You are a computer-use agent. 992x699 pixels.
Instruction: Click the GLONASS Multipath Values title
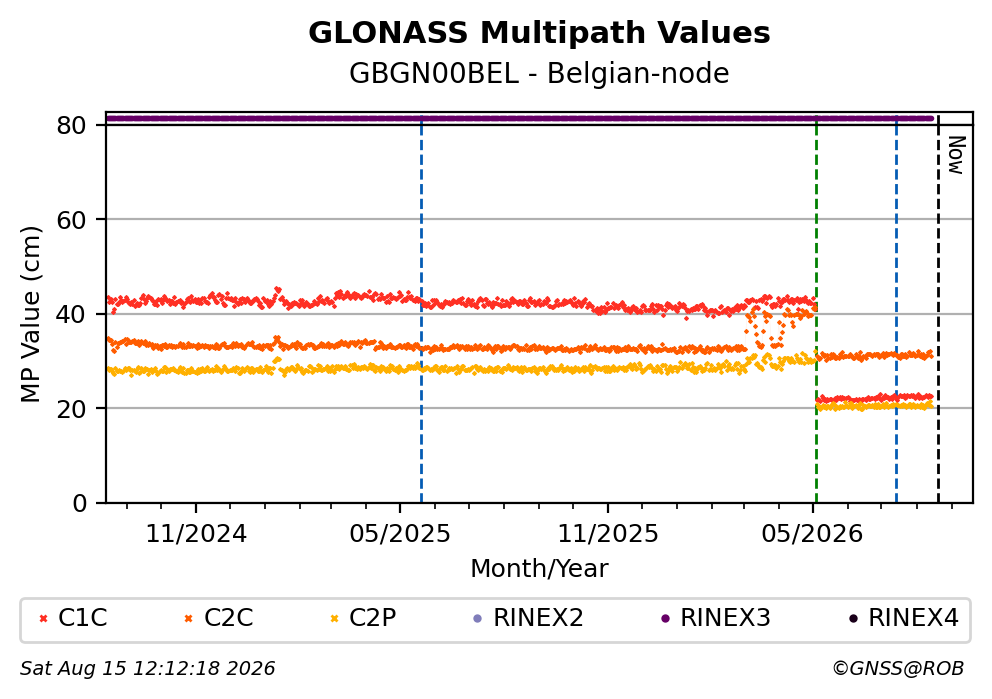(x=539, y=33)
